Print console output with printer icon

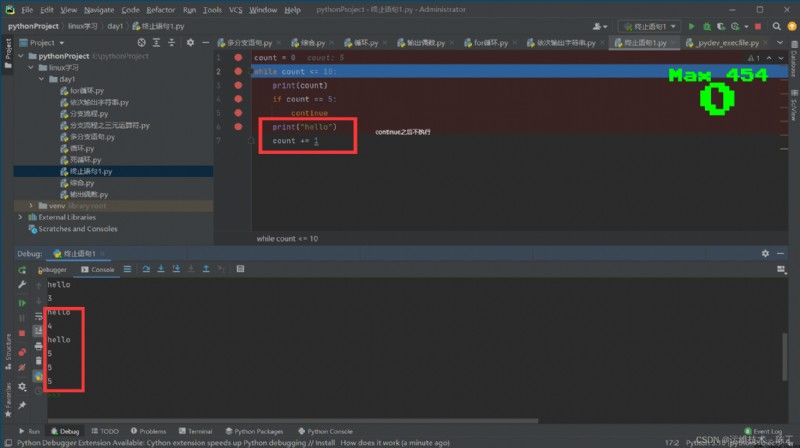pyautogui.click(x=38, y=346)
